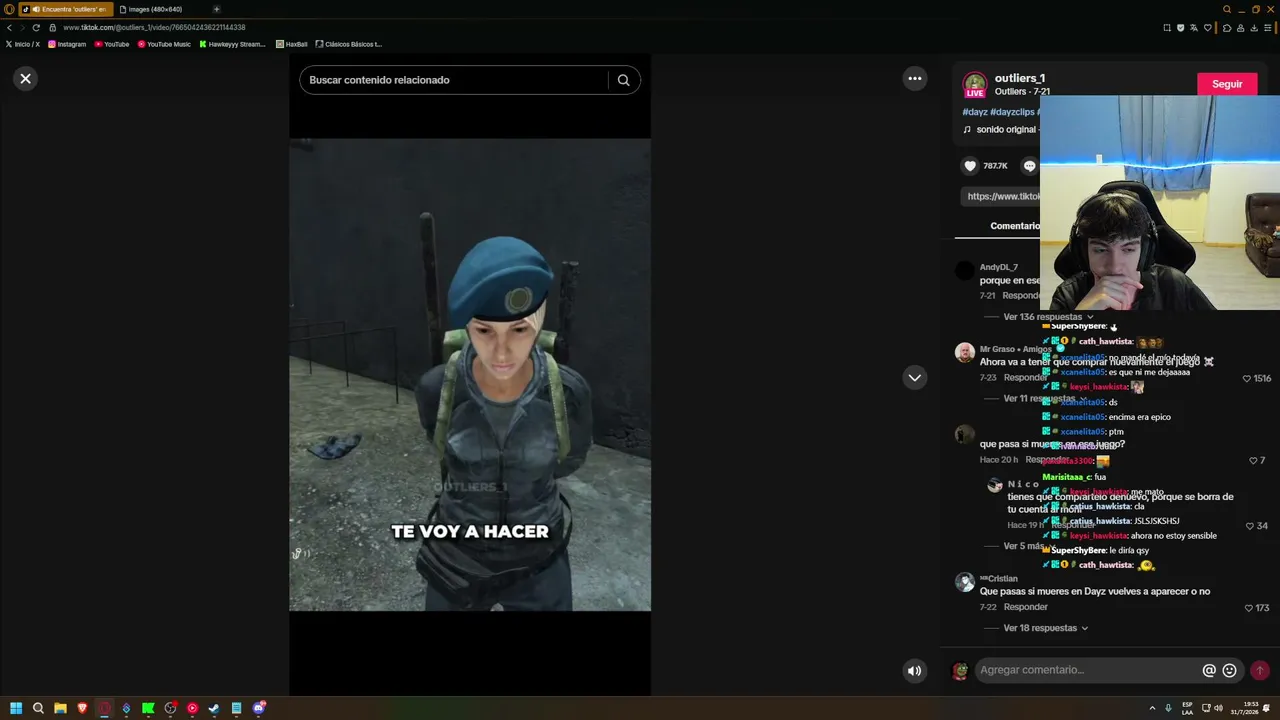Open Steam from the taskbar
1280x720 pixels.
[214, 708]
